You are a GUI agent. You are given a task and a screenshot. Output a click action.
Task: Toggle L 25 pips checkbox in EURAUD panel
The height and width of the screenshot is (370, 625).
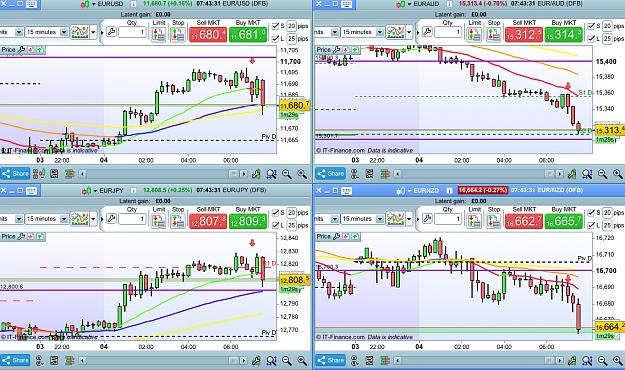click(x=591, y=39)
